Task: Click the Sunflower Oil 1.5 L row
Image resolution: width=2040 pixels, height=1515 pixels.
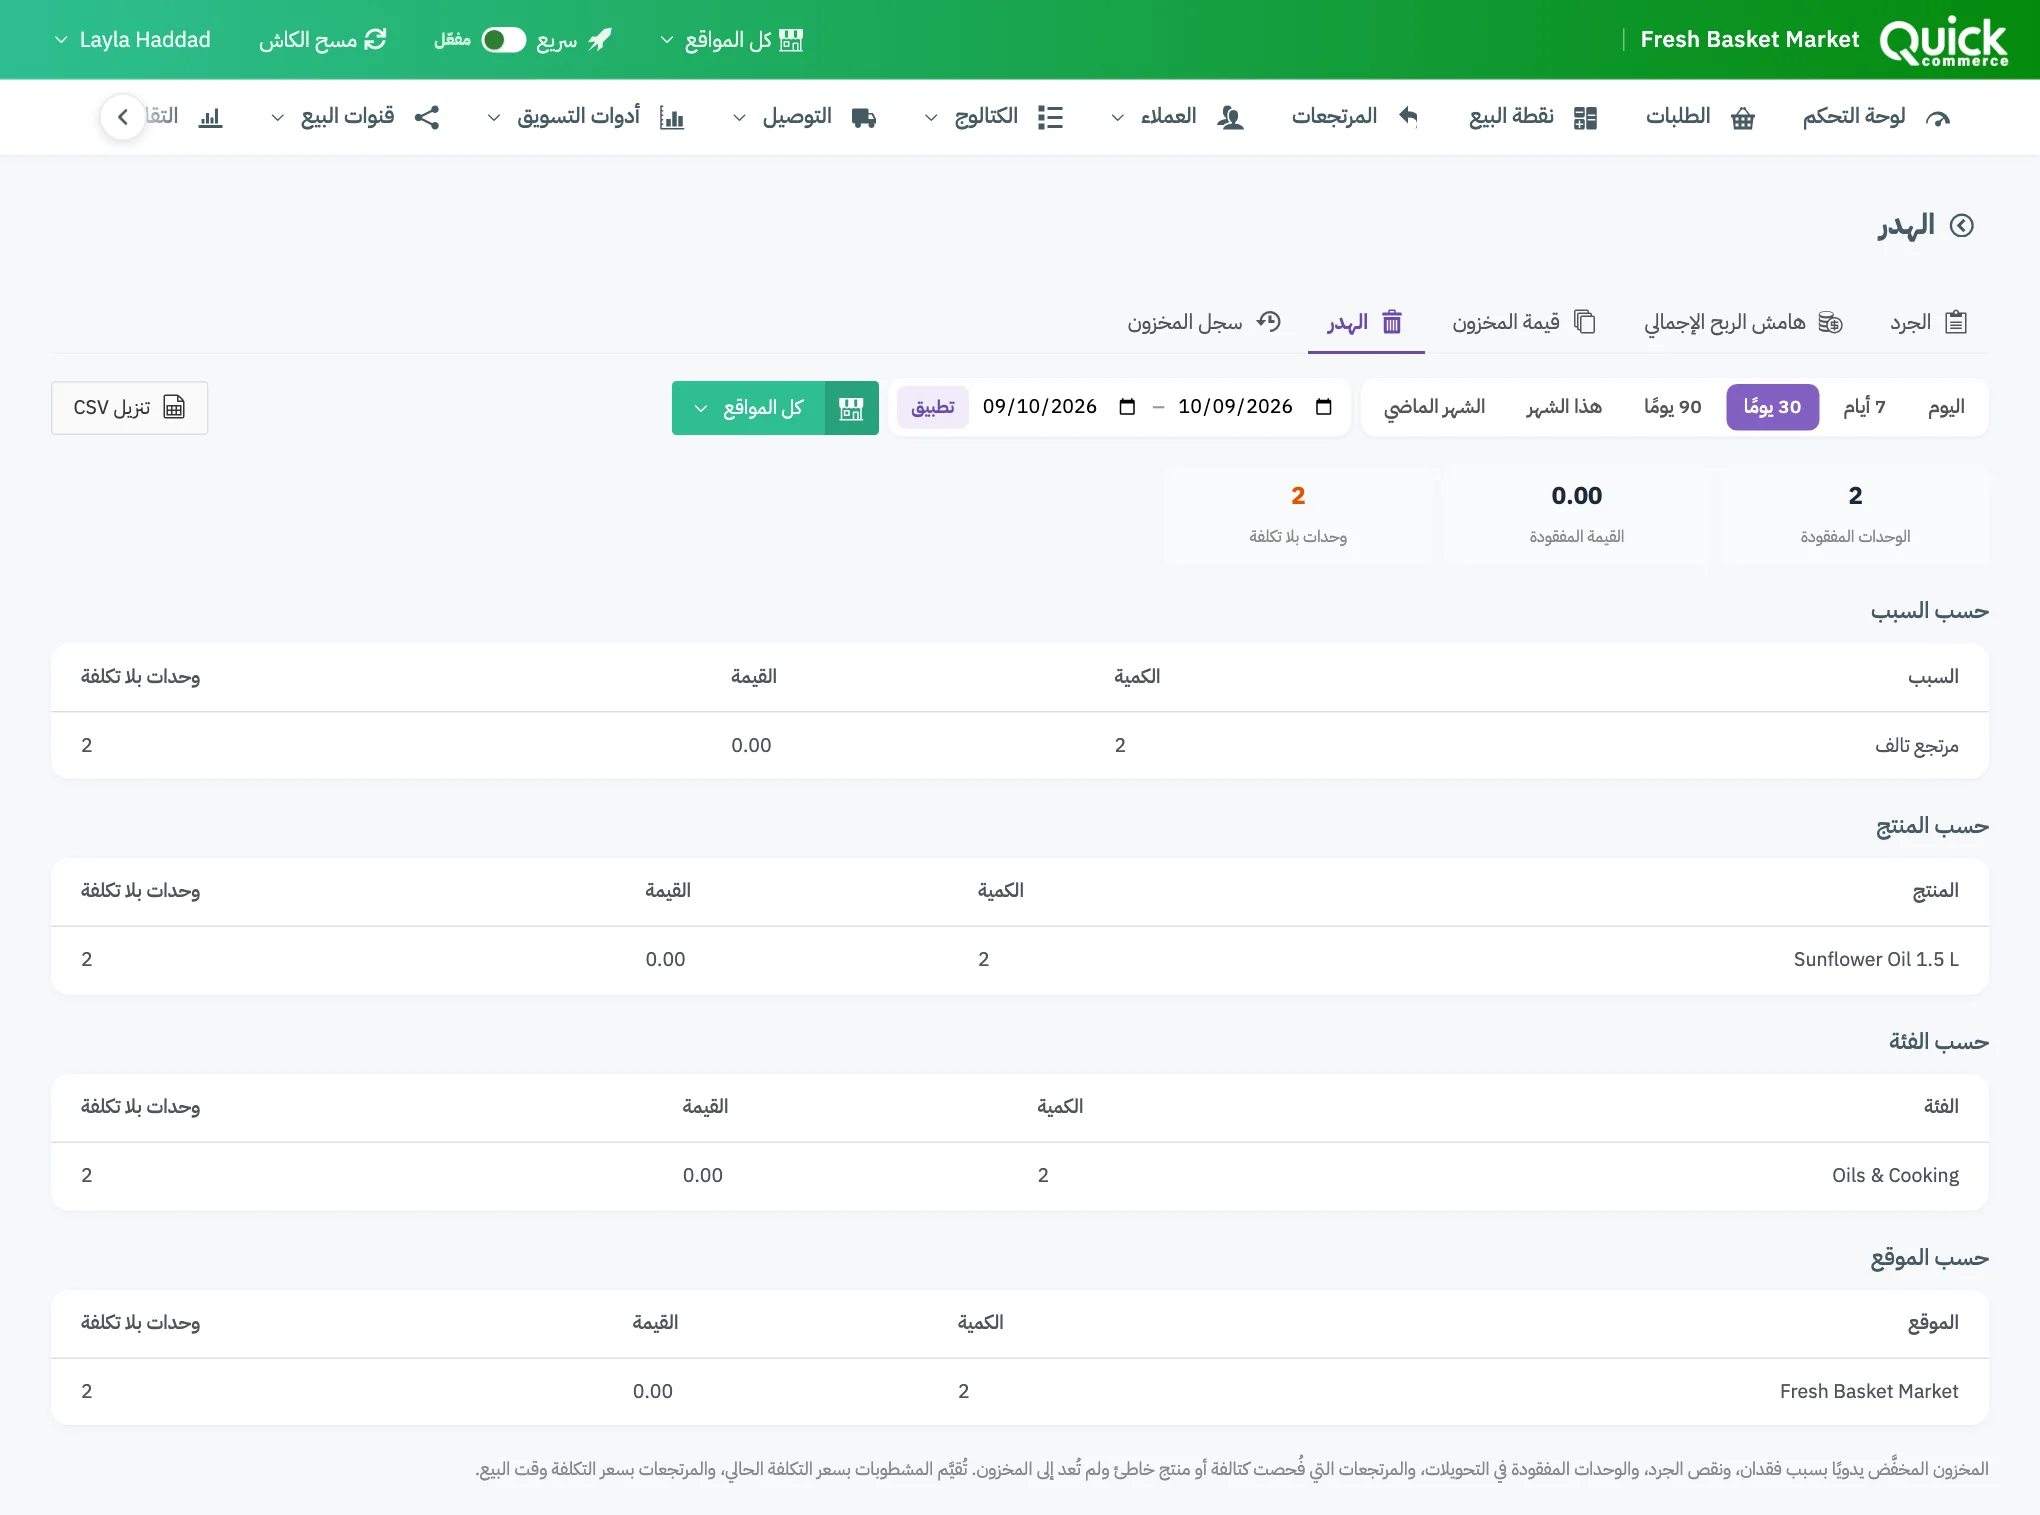Action: tap(1020, 960)
